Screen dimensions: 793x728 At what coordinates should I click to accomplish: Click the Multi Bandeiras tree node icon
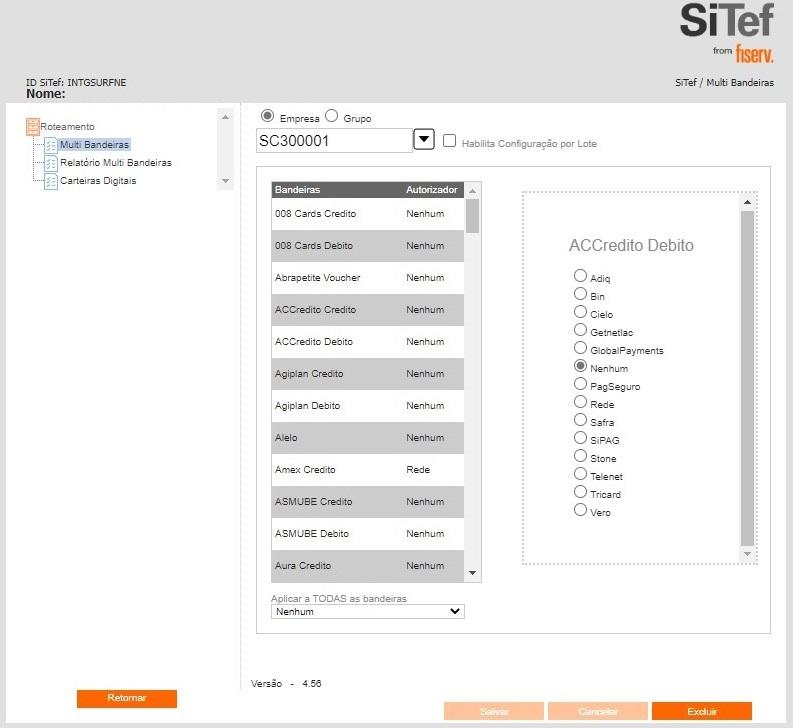pyautogui.click(x=51, y=145)
